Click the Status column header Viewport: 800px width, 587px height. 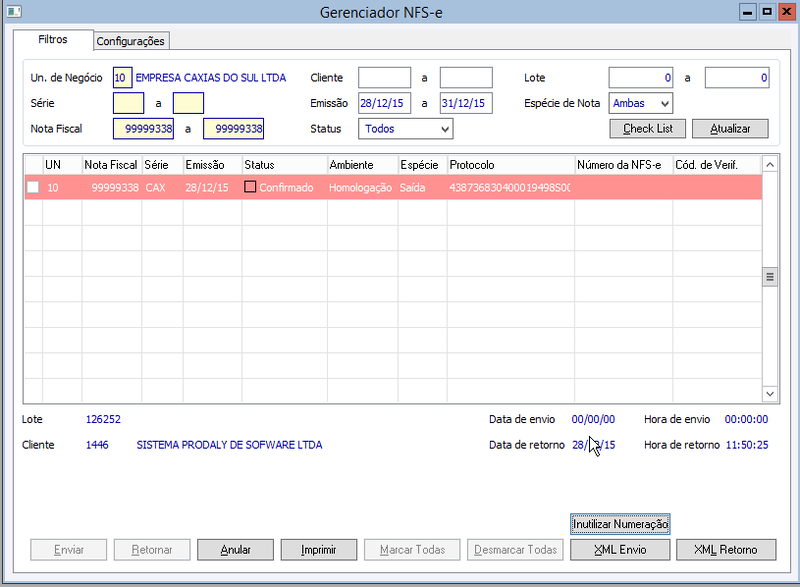[x=285, y=165]
